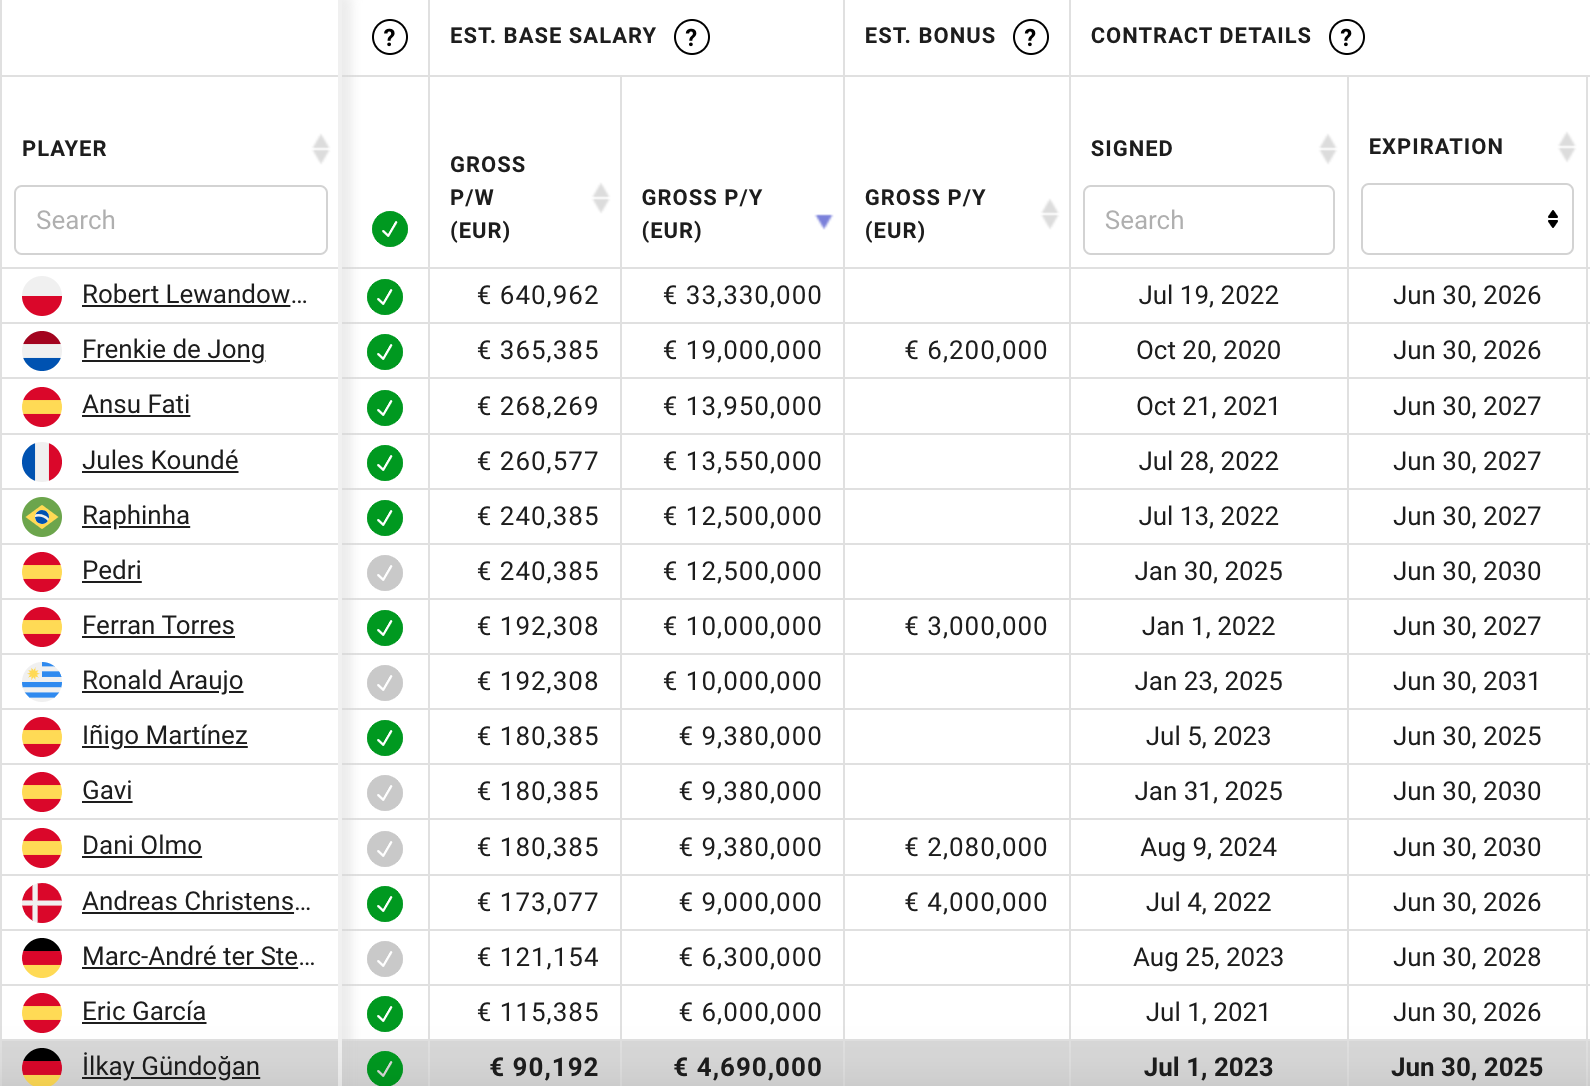The image size is (1590, 1086).
Task: Sort by Expiration column arrows
Action: point(1566,147)
